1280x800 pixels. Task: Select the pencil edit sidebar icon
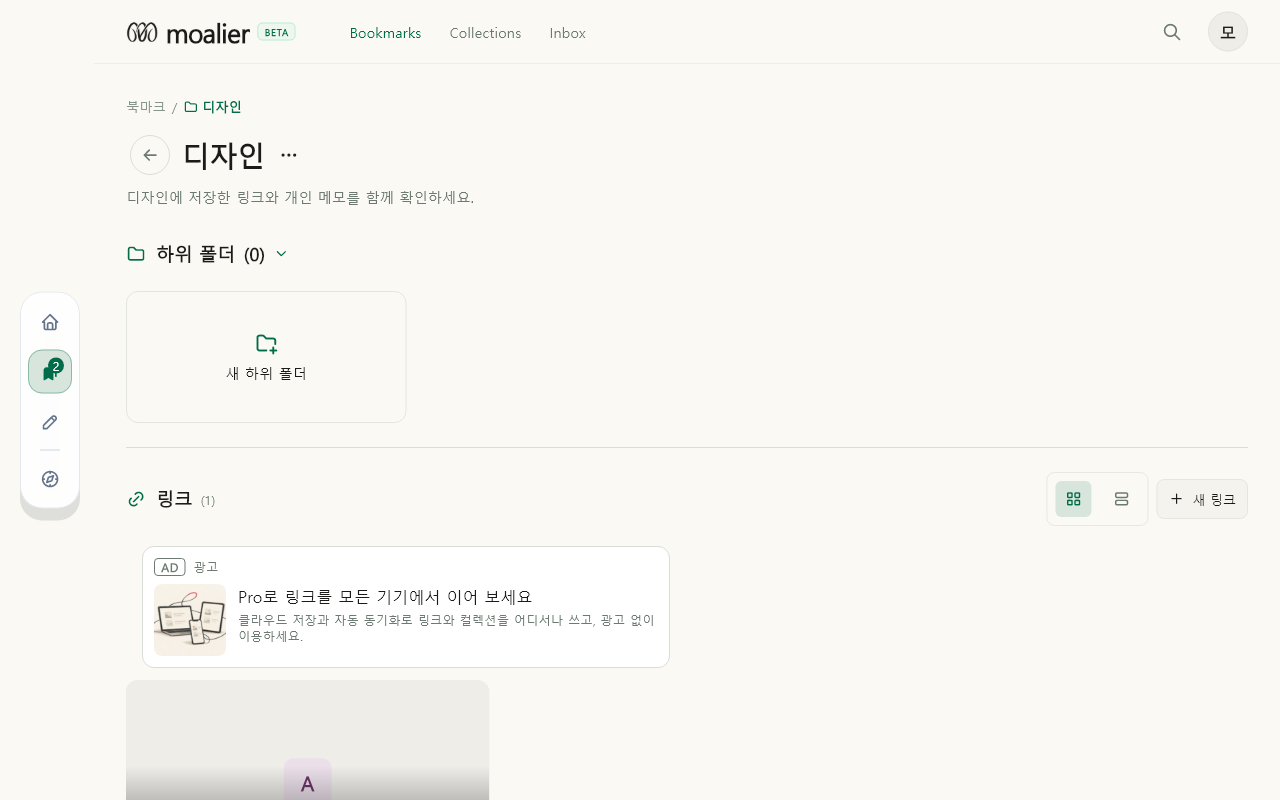point(50,422)
